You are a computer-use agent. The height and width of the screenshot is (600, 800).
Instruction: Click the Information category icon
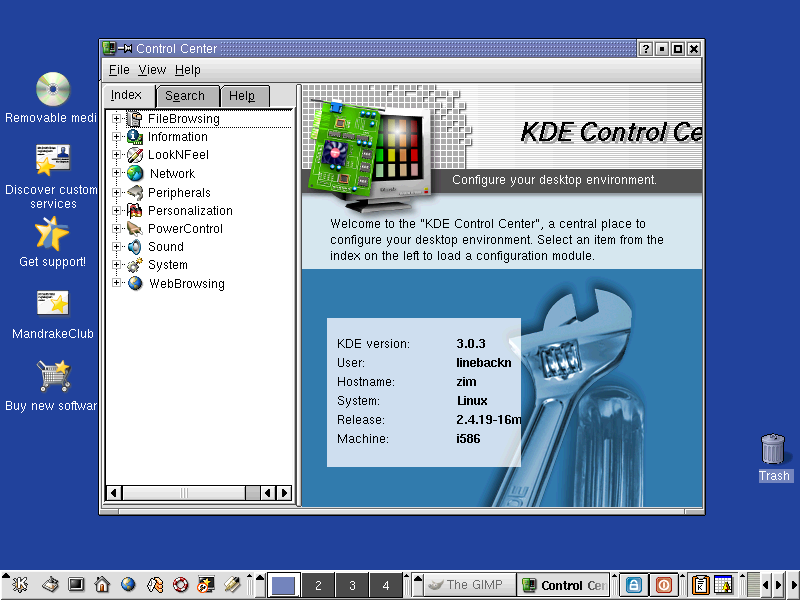(135, 137)
